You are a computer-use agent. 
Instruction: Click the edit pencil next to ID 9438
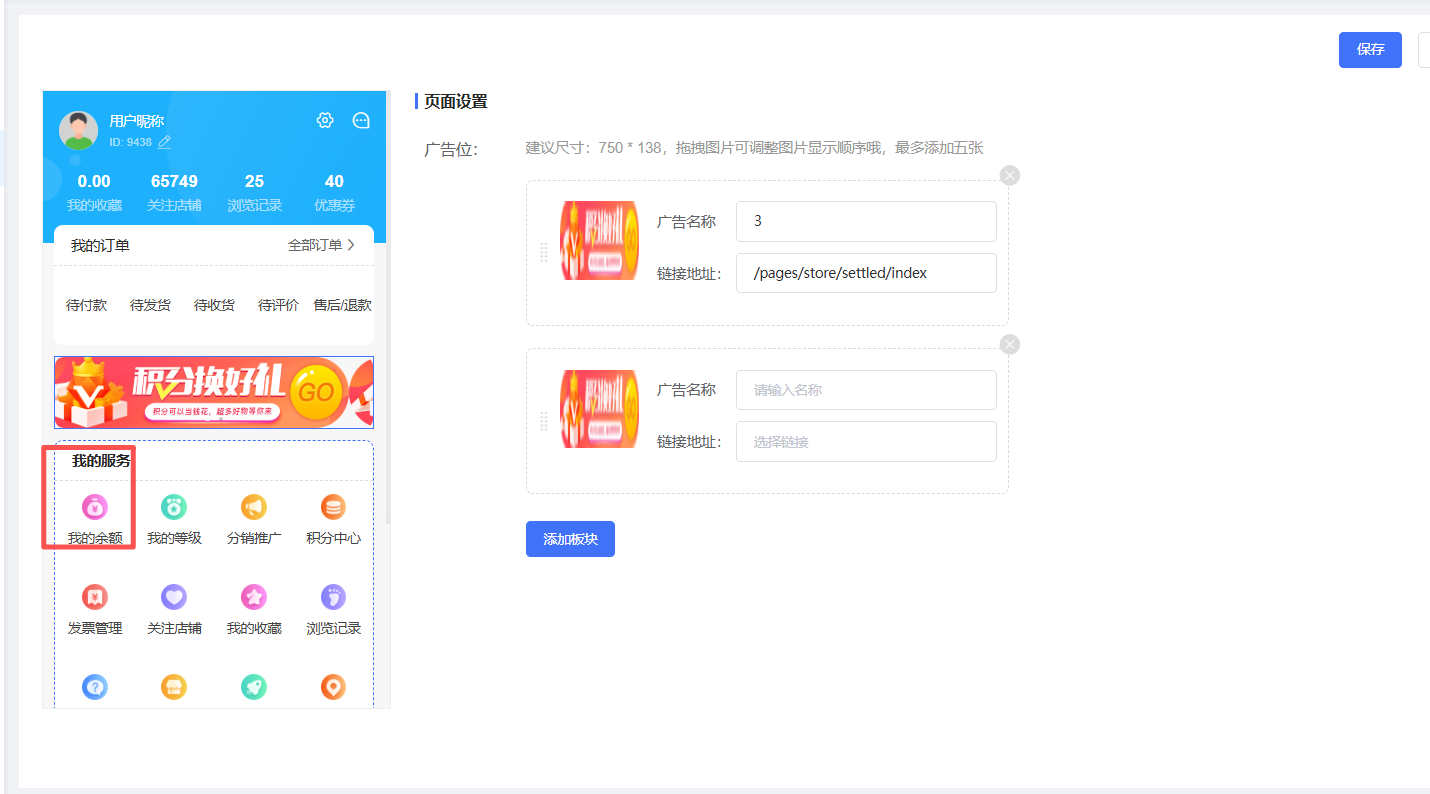[x=164, y=142]
